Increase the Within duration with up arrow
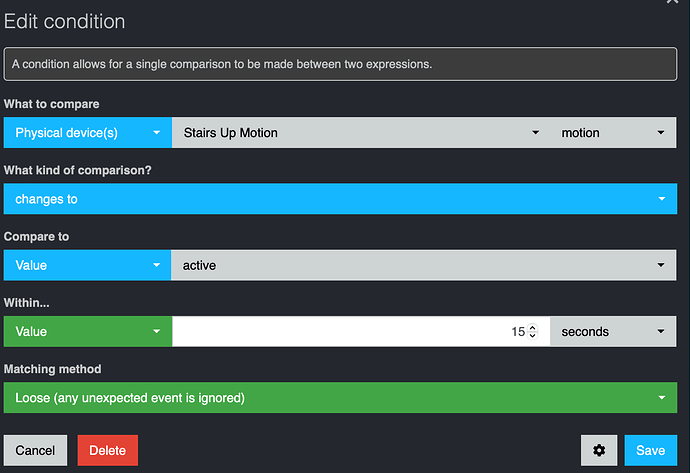 tap(532, 328)
